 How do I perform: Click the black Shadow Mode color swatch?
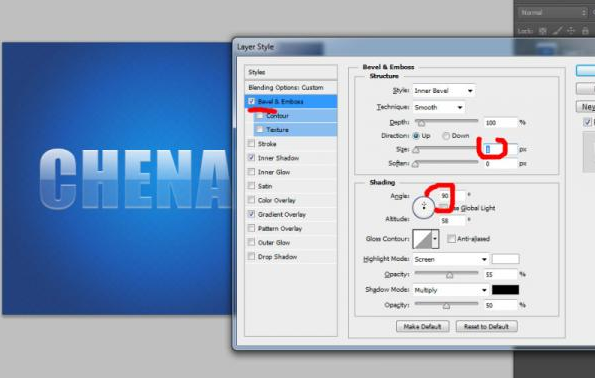[505, 290]
